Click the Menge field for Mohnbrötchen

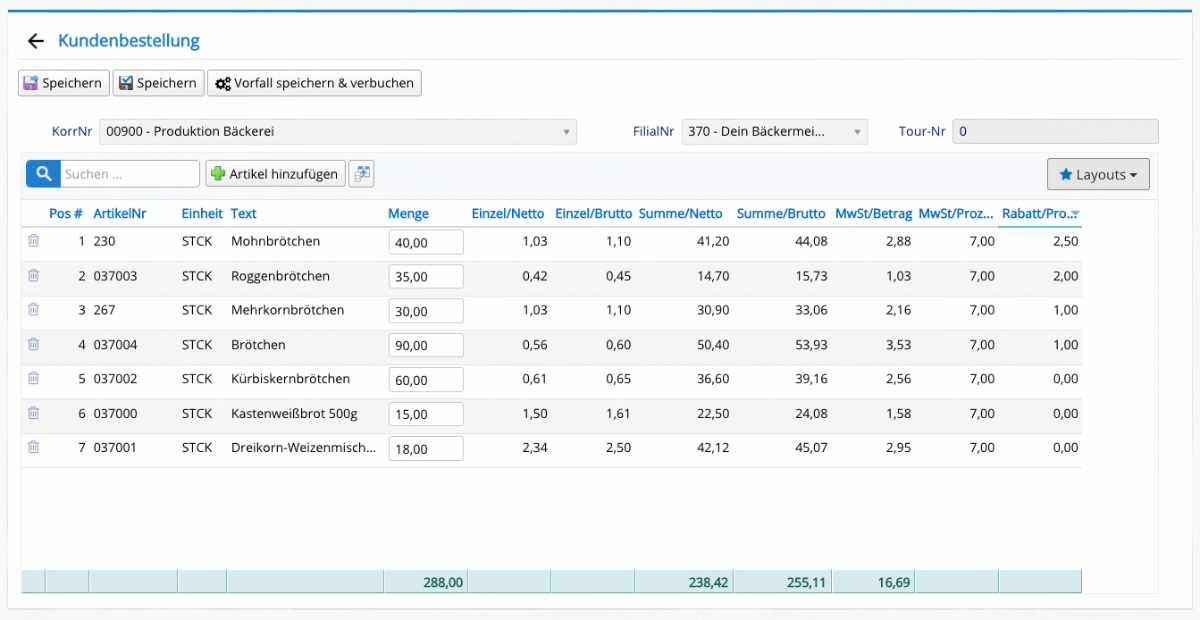pos(426,242)
